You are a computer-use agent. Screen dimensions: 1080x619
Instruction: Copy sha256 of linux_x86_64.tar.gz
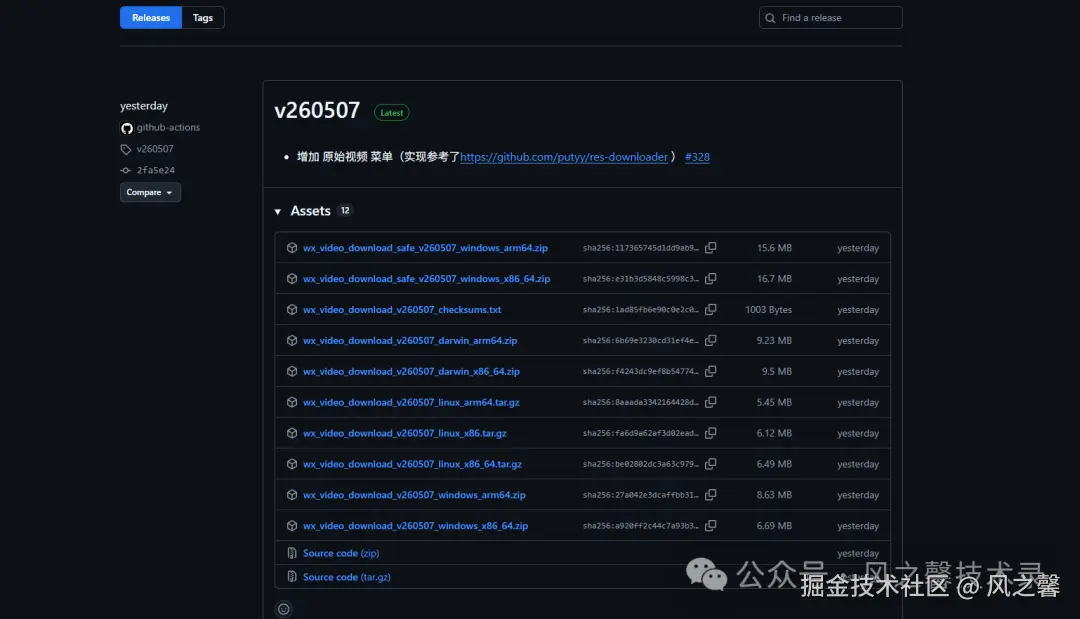(x=710, y=463)
